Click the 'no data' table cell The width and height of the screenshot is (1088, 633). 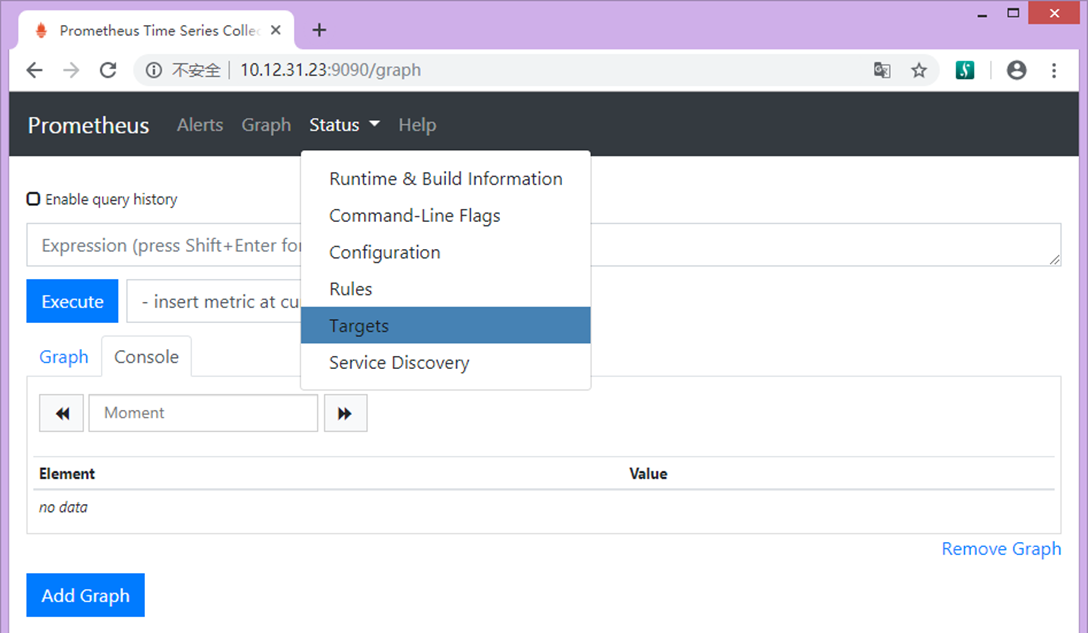(x=63, y=507)
